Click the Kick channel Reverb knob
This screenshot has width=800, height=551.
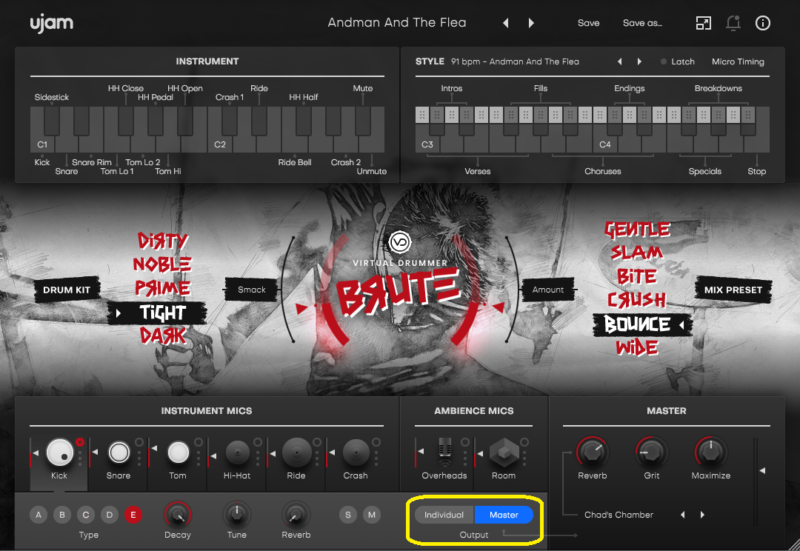pyautogui.click(x=295, y=514)
